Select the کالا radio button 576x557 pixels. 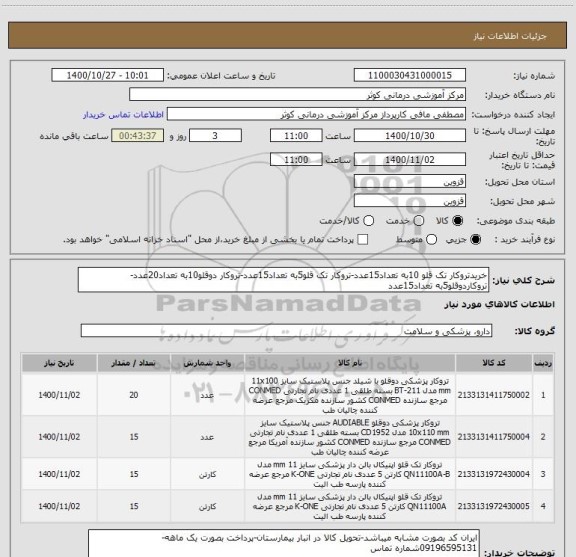[x=458, y=221]
